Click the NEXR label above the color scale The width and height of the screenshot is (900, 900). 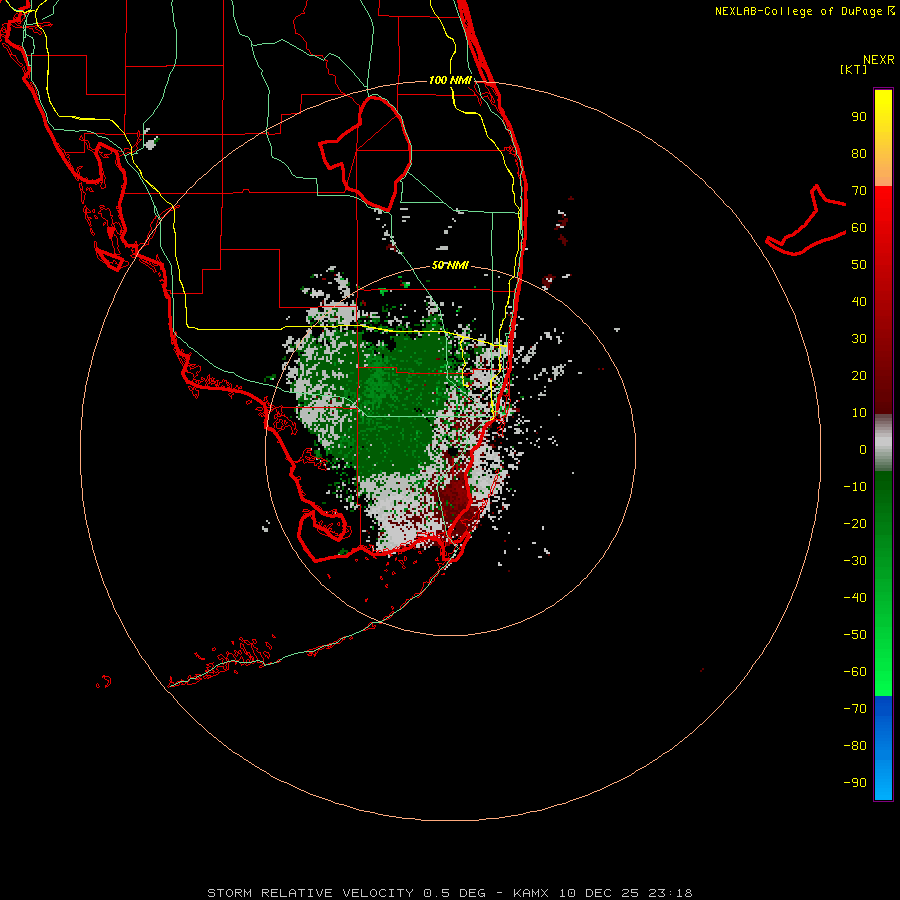878,60
